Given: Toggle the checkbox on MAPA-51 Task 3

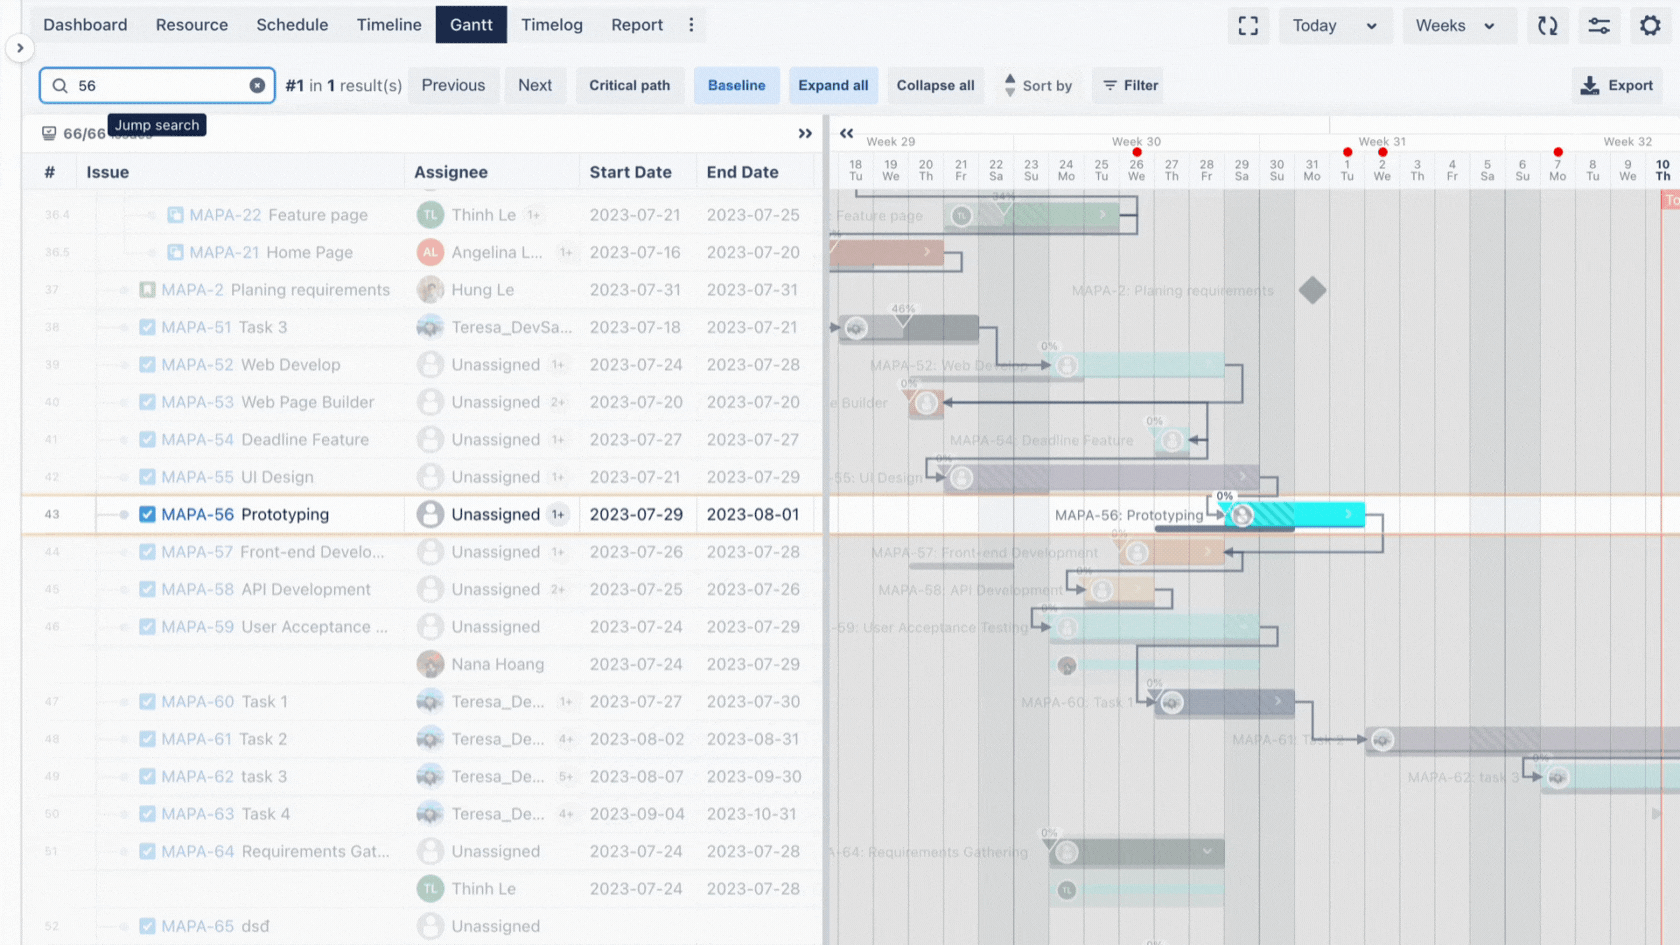Looking at the screenshot, I should point(146,327).
